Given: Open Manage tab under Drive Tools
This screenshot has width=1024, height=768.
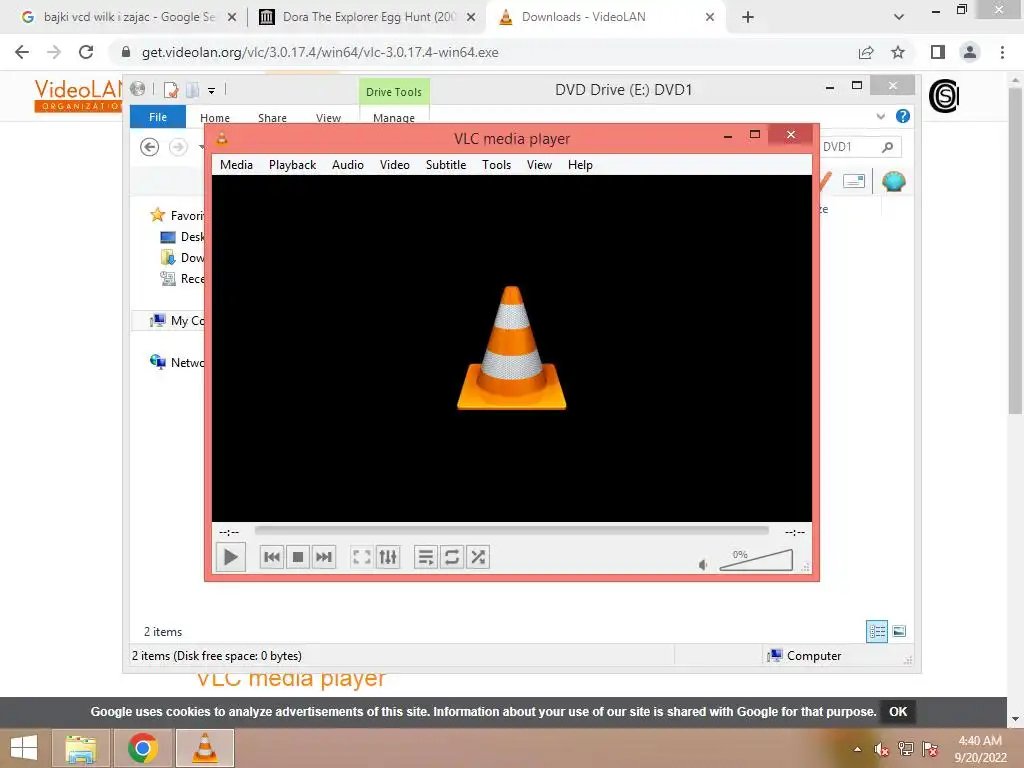Looking at the screenshot, I should click(x=394, y=118).
